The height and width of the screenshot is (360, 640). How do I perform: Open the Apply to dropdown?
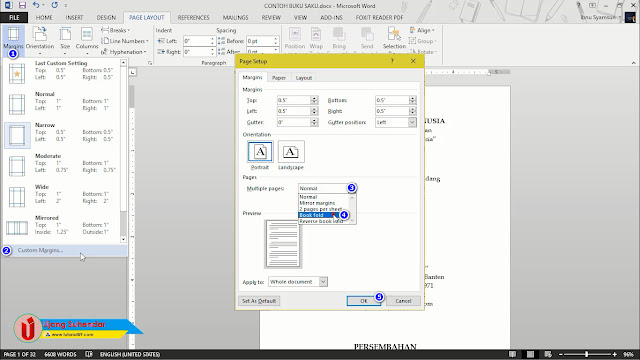[x=298, y=282]
